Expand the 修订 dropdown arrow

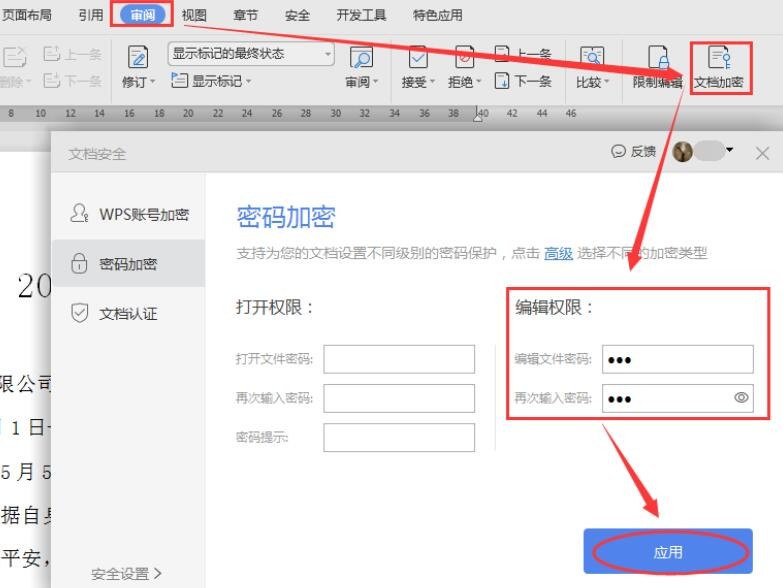click(153, 81)
